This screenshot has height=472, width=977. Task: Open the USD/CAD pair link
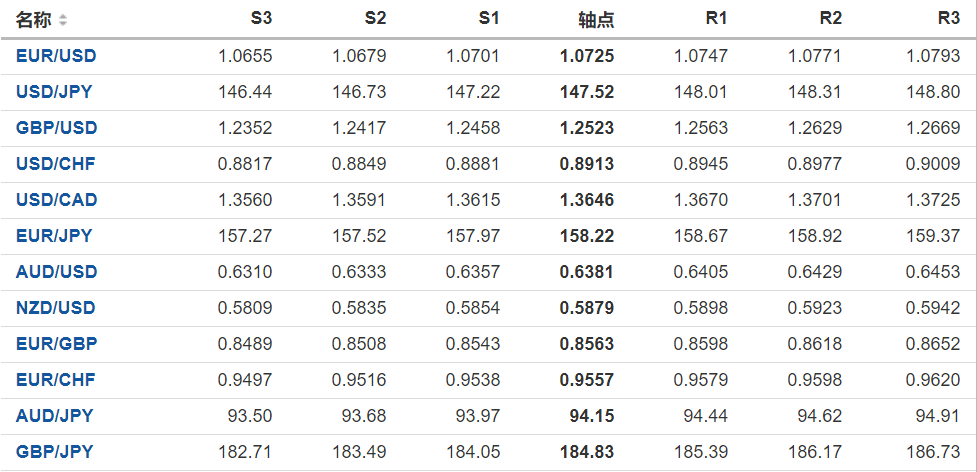click(56, 200)
